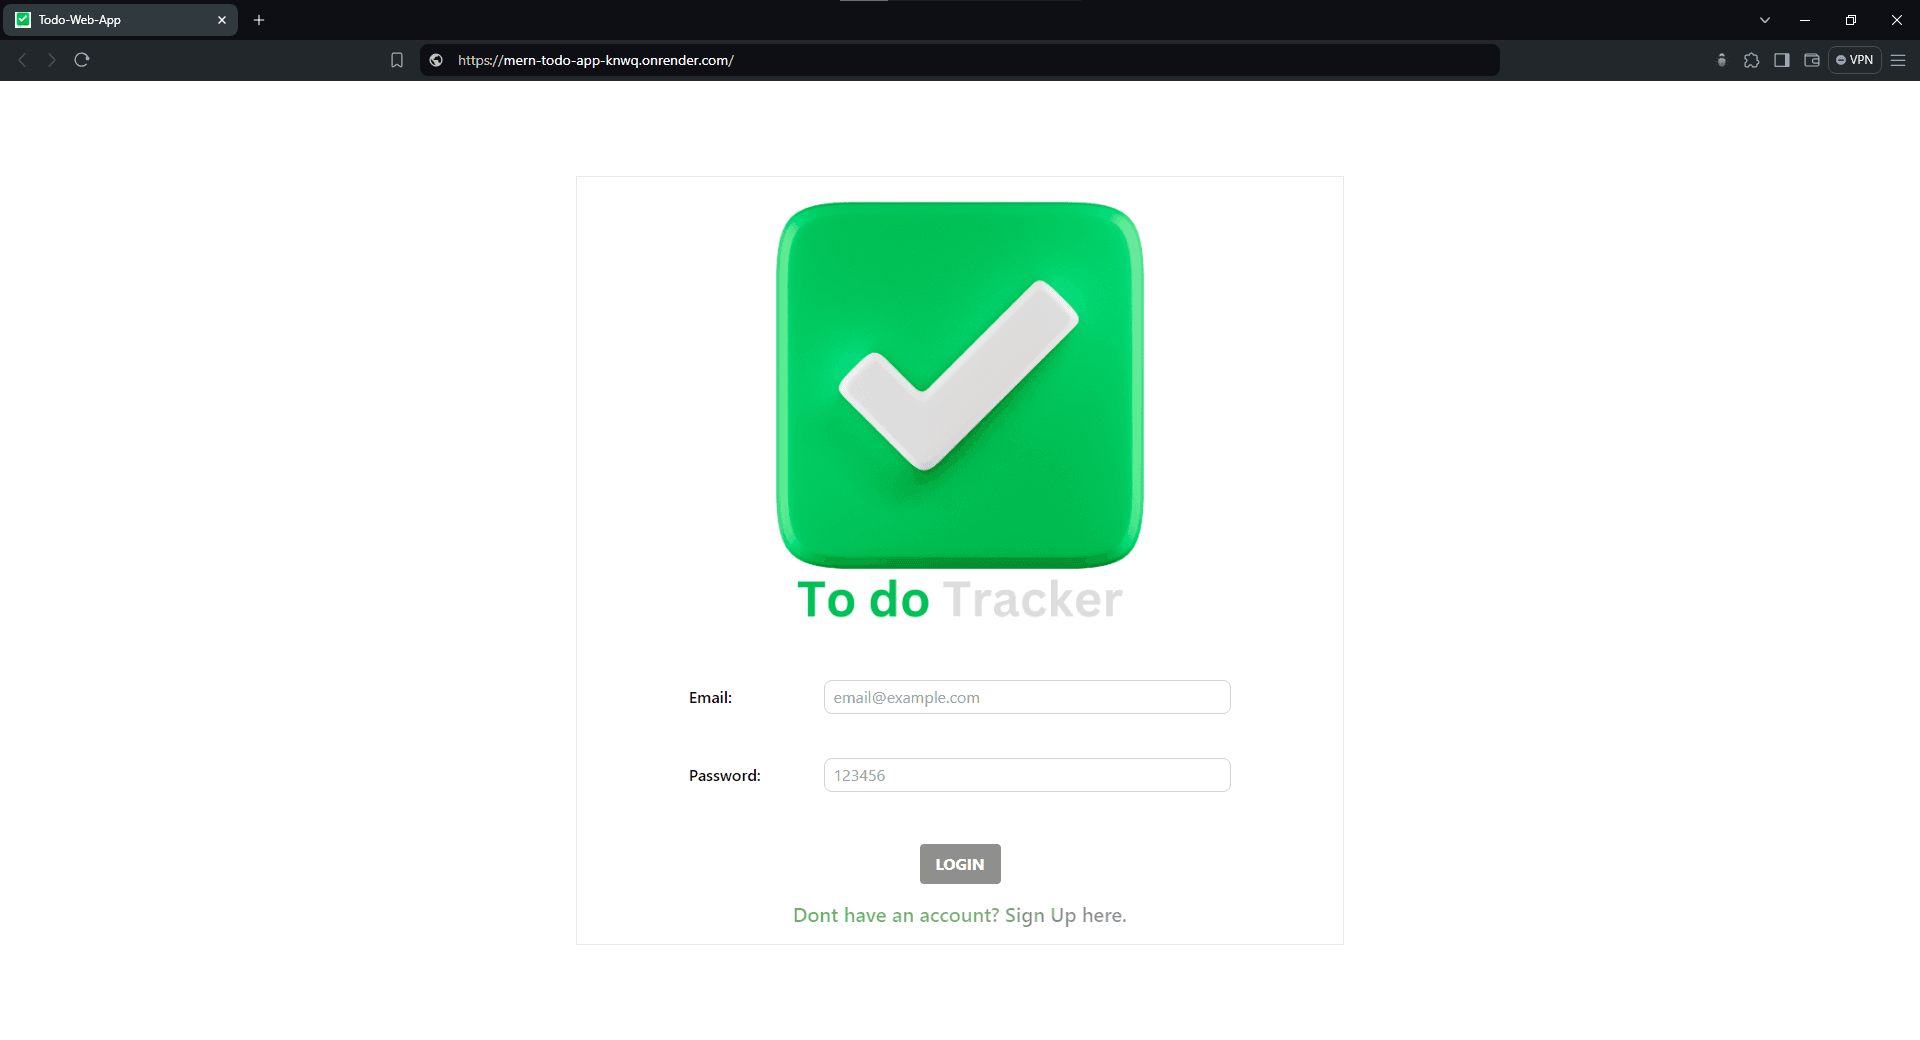Select the Todo-Web-App tab
The height and width of the screenshot is (1040, 1920).
(110, 20)
